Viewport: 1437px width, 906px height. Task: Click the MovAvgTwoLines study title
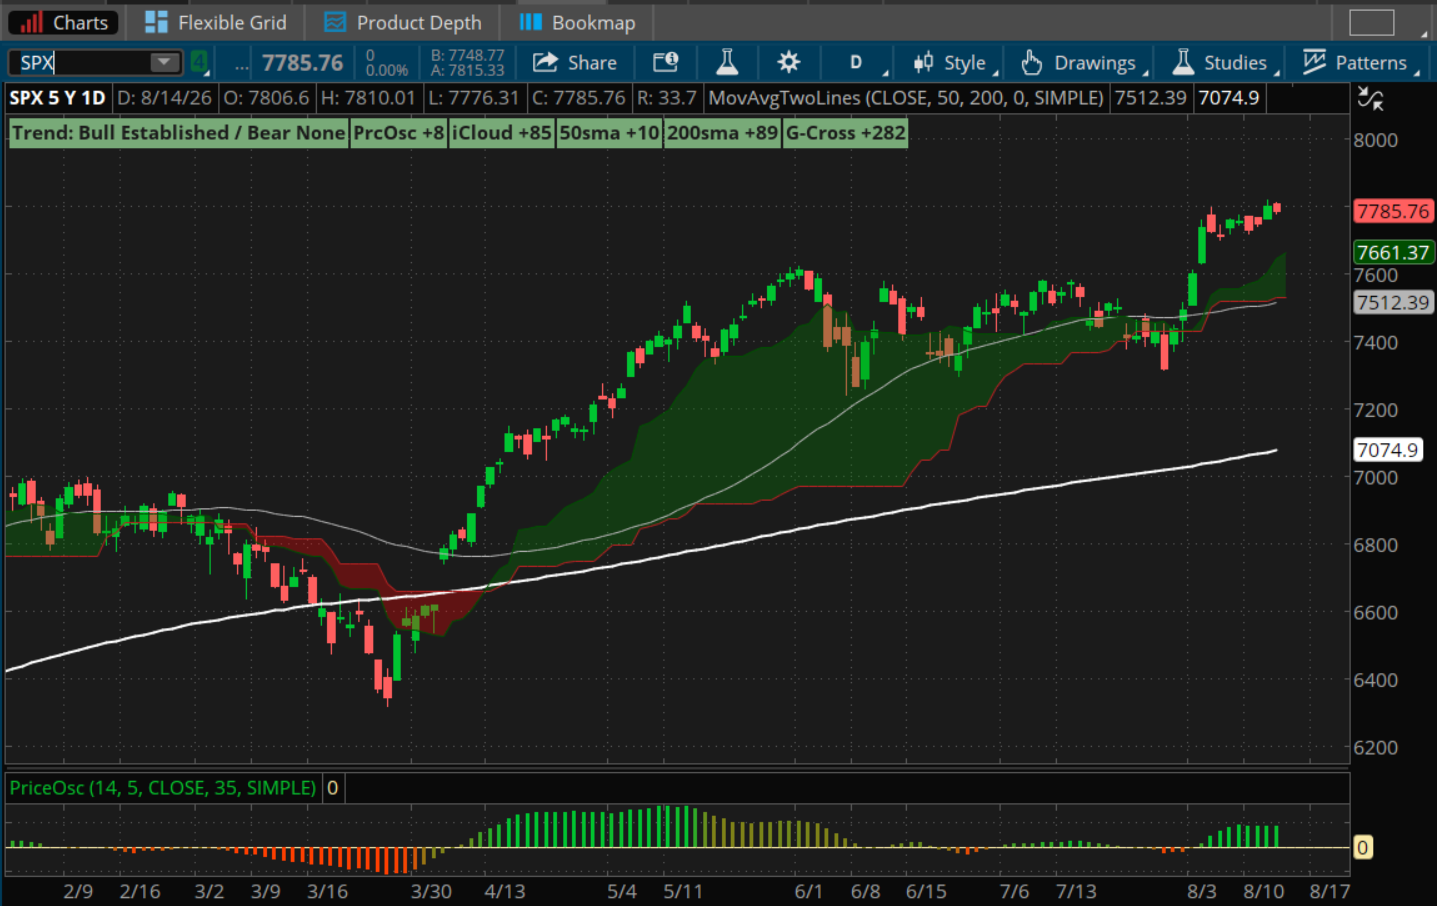[906, 98]
